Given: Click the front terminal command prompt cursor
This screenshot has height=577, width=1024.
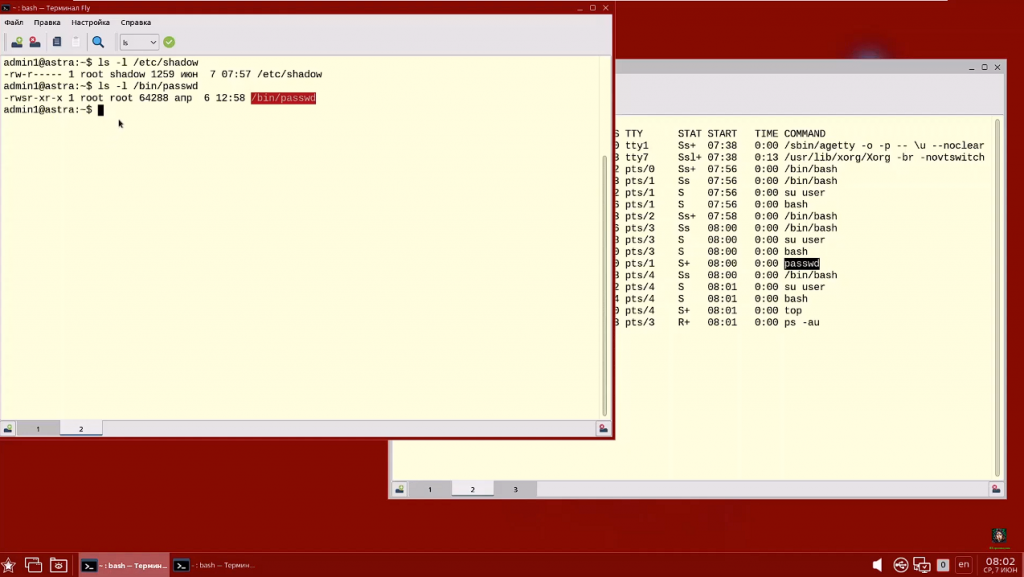Looking at the screenshot, I should (101, 110).
